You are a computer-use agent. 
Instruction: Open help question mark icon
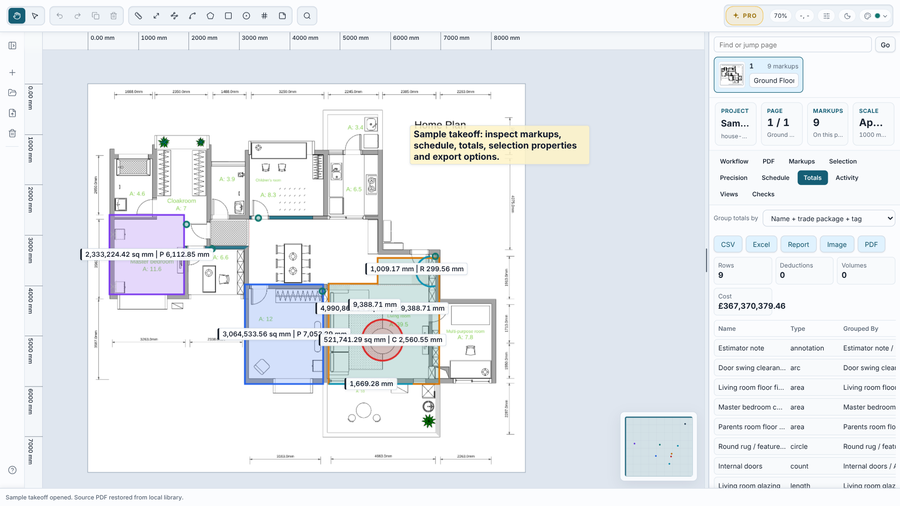click(12, 470)
